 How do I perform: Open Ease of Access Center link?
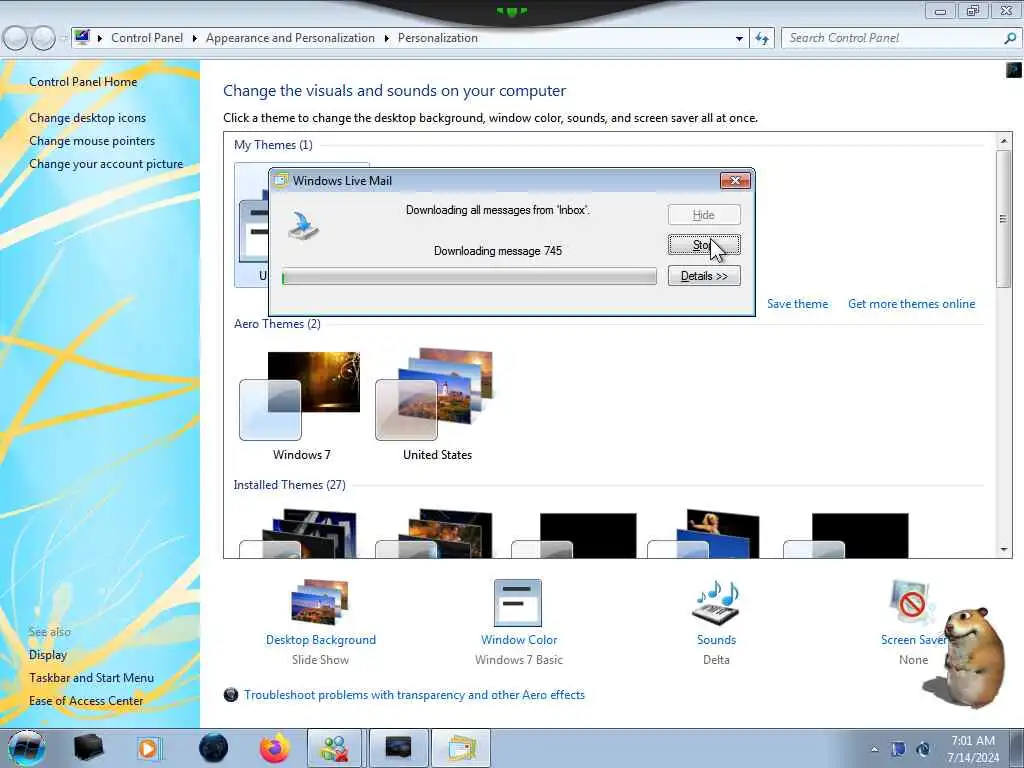click(86, 701)
